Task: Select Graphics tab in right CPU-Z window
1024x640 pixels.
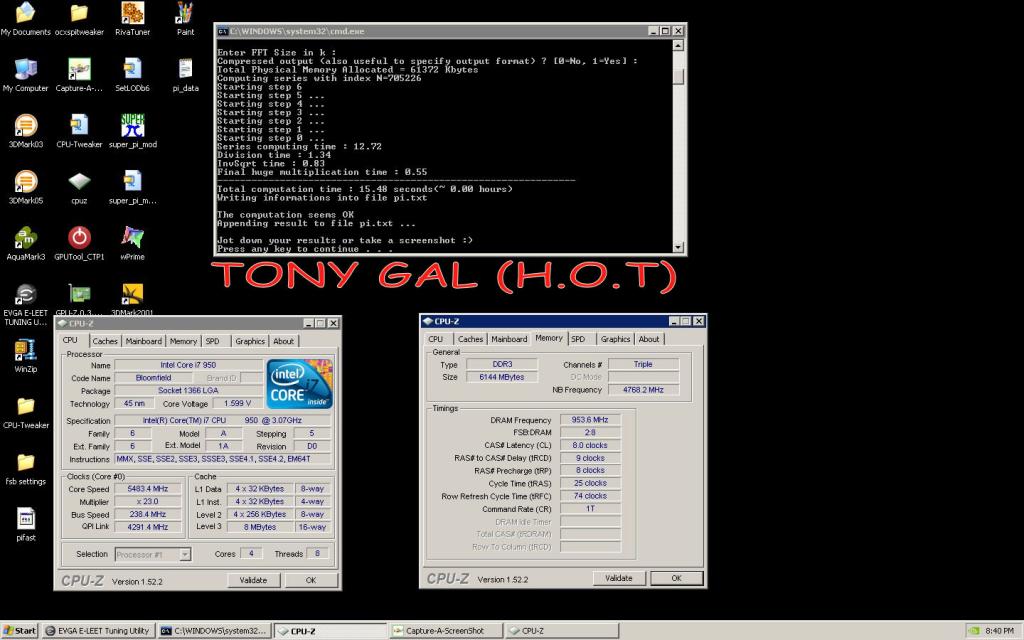Action: [x=615, y=339]
